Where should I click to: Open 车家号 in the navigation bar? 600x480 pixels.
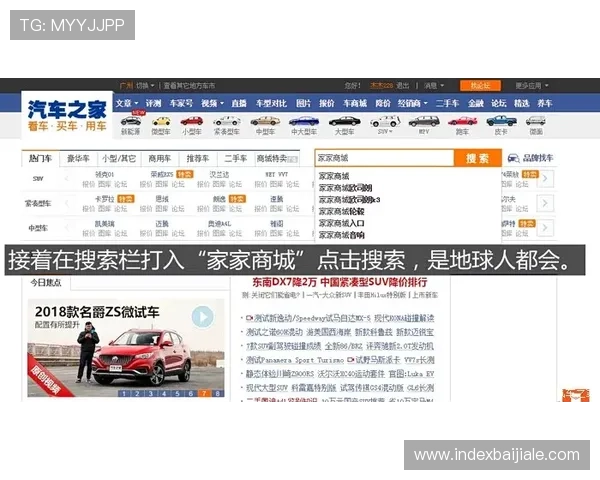pos(181,103)
